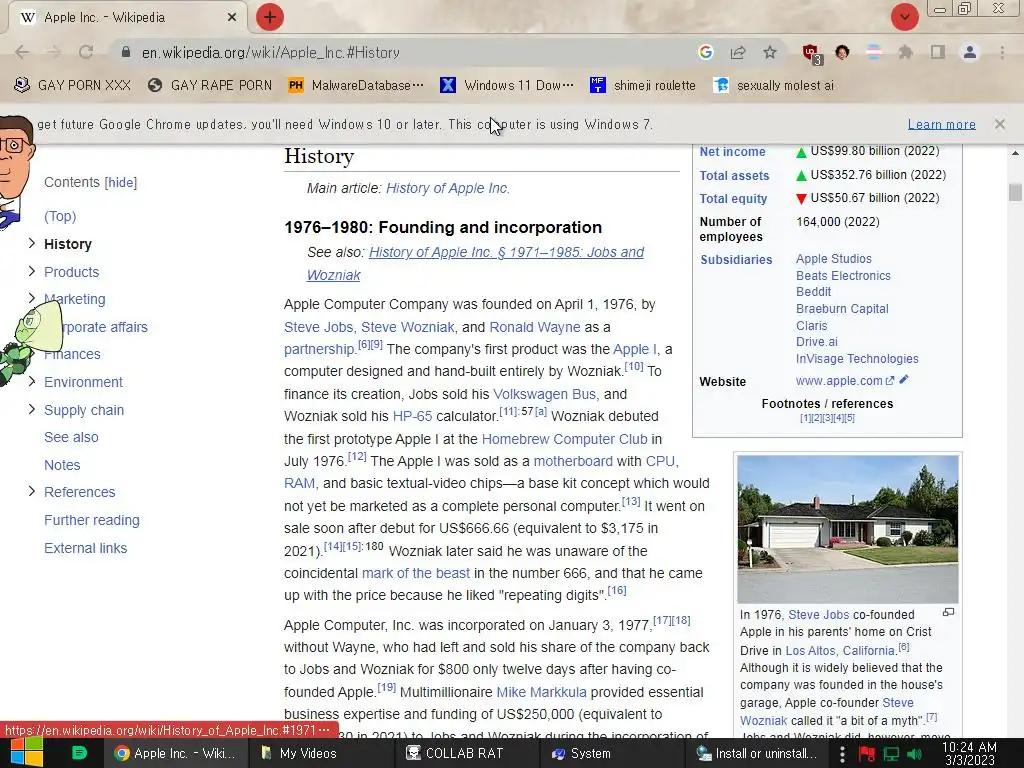Open the Windows Start button
1024x768 pixels.
coord(27,753)
